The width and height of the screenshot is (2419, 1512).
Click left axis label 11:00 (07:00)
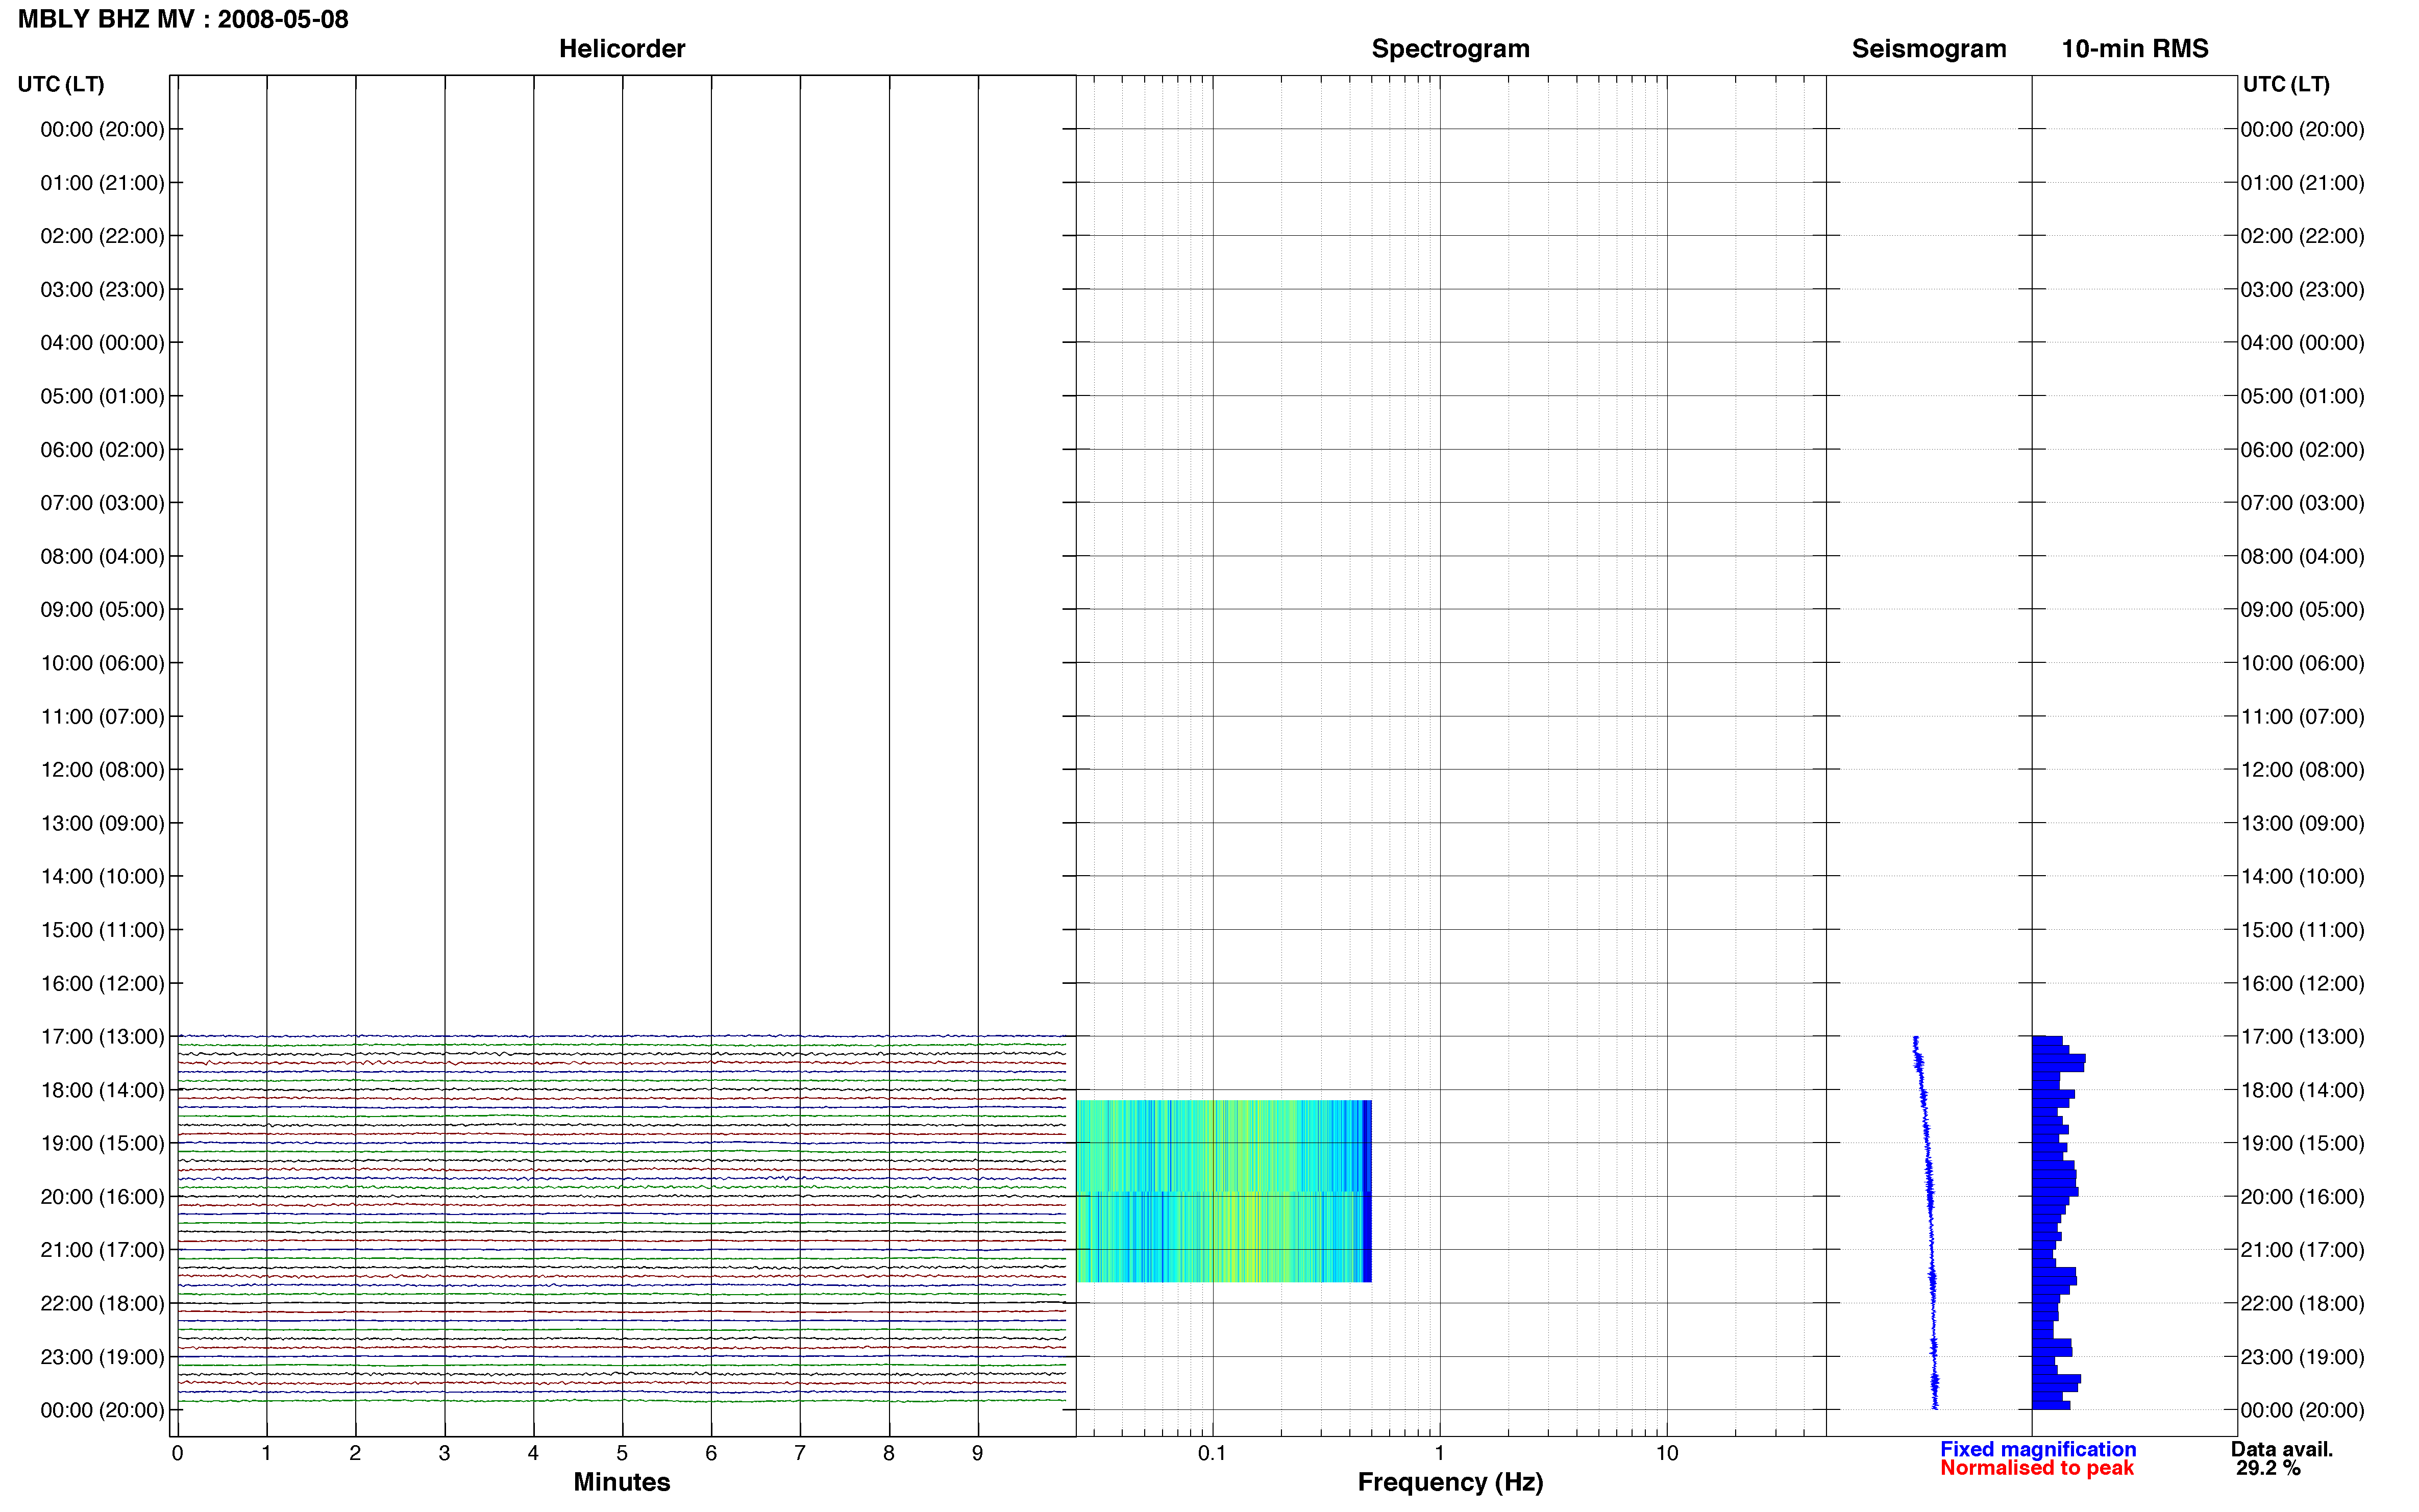(102, 716)
